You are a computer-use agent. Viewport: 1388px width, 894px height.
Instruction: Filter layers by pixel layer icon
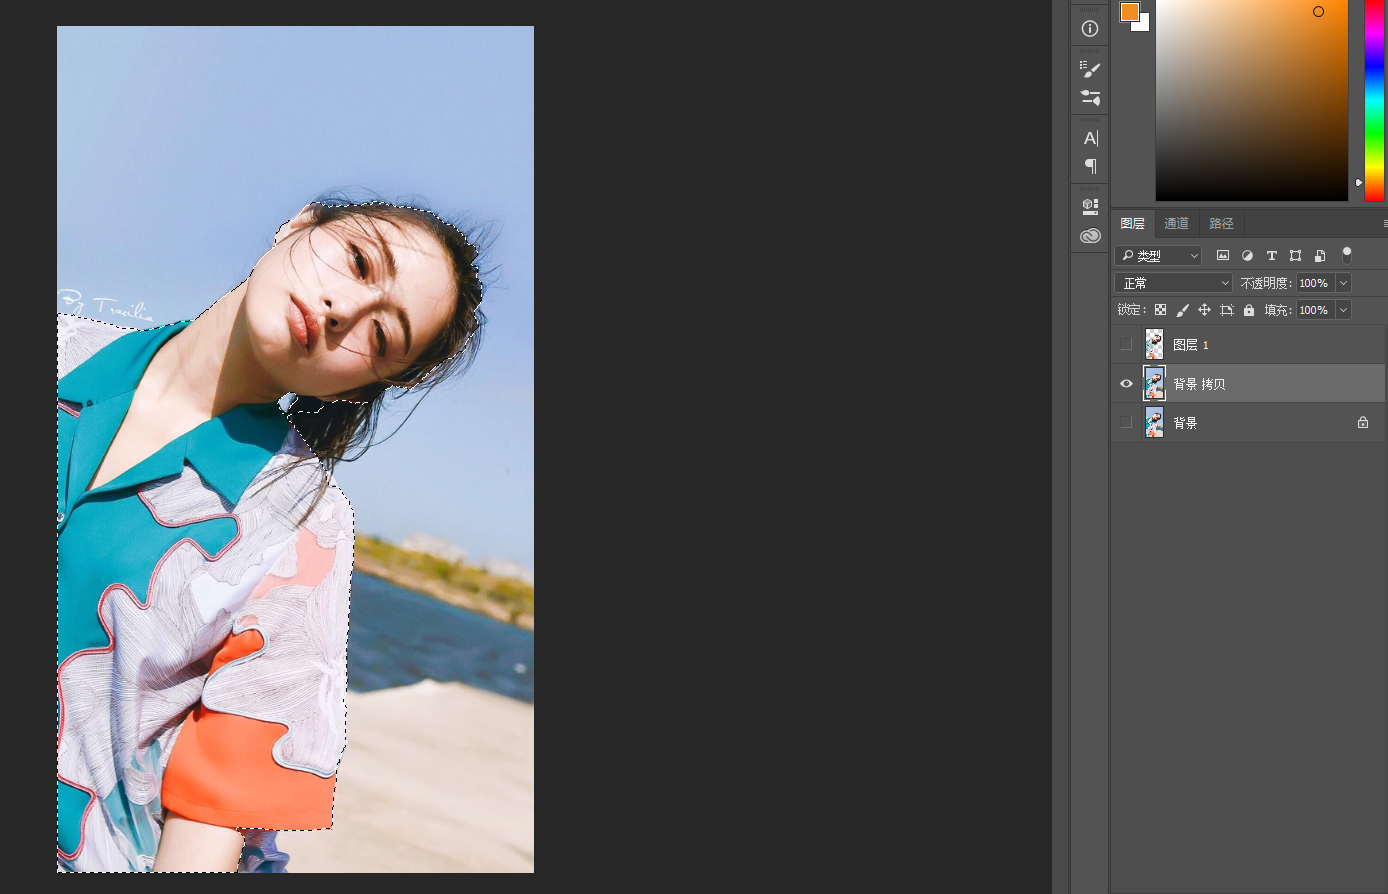1222,256
